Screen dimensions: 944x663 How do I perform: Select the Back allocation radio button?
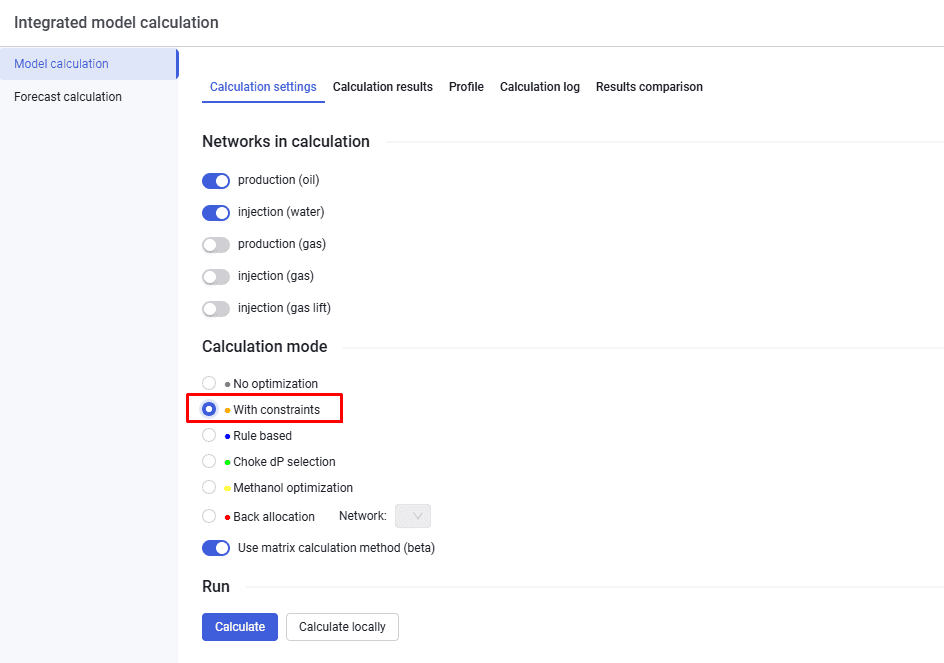209,516
